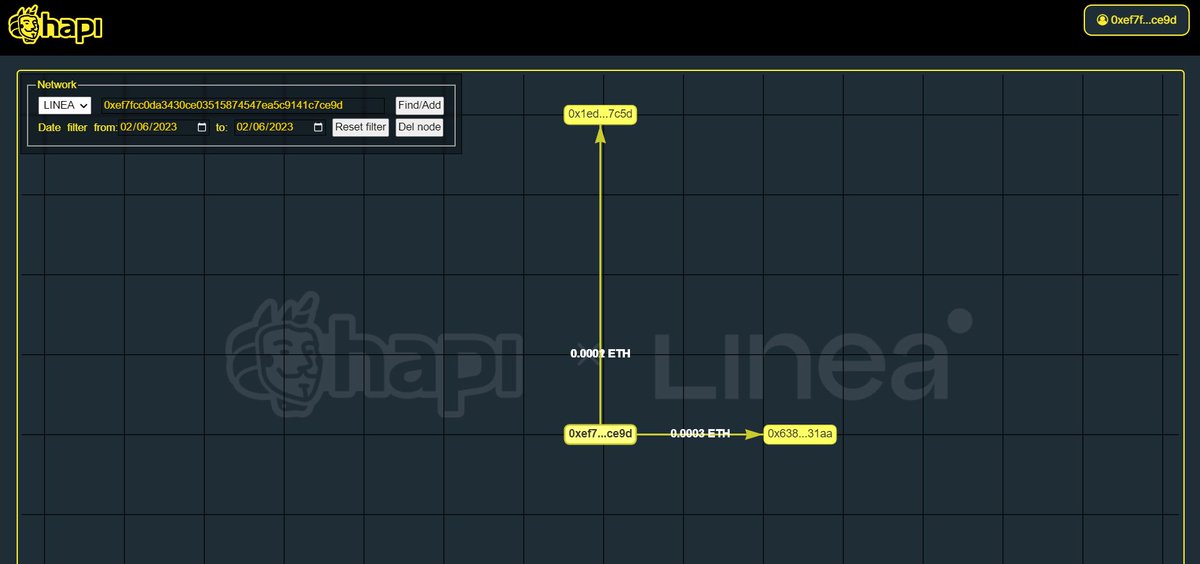Click the Reset filter button
The height and width of the screenshot is (564, 1200).
point(360,127)
